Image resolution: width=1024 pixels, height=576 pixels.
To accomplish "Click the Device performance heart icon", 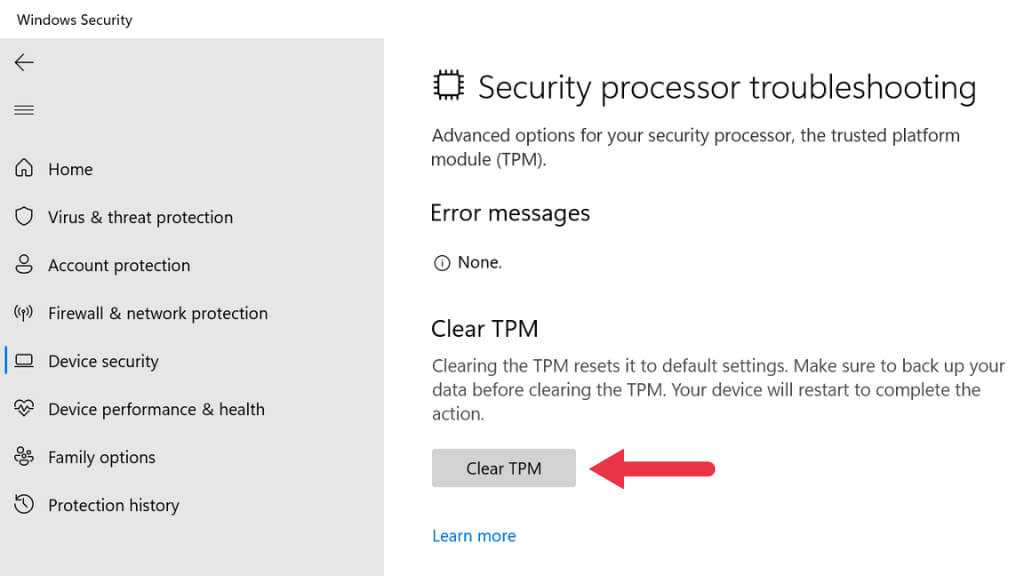I will tap(24, 409).
